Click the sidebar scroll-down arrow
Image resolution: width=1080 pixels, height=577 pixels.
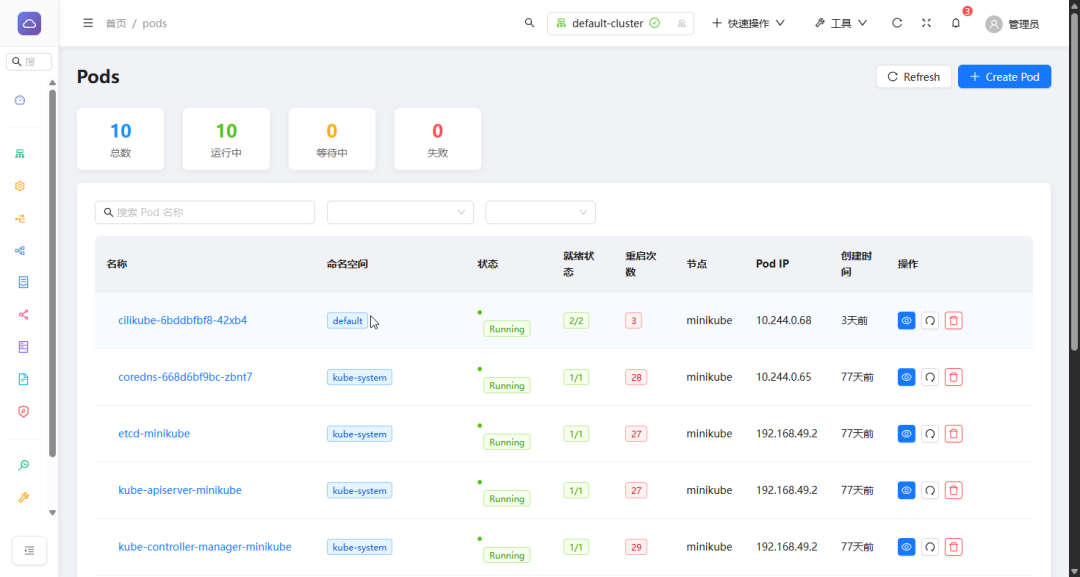click(x=52, y=513)
